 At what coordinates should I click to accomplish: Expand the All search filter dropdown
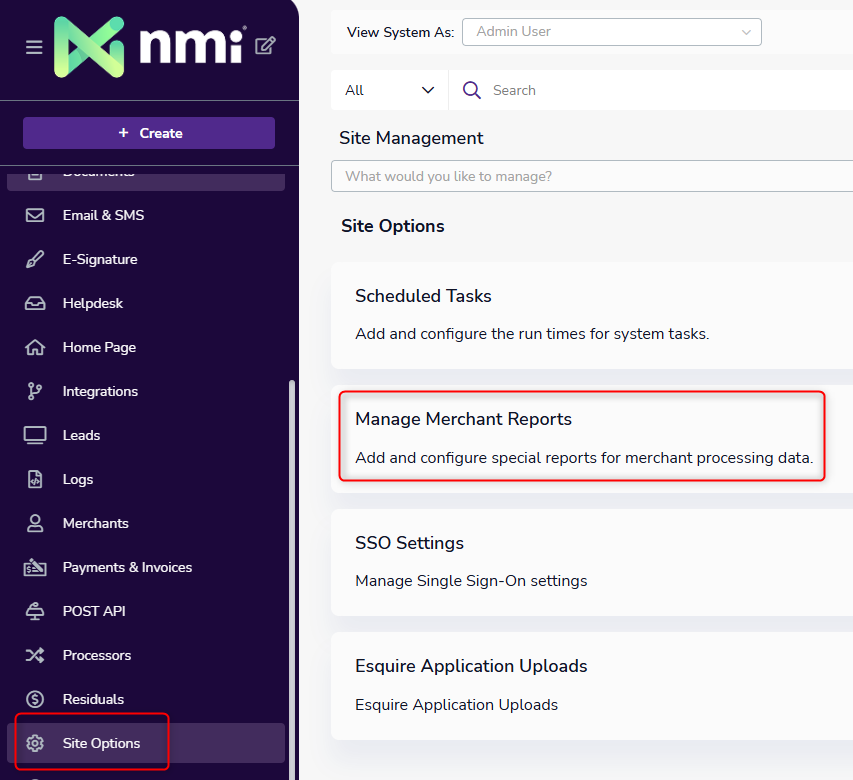(389, 90)
